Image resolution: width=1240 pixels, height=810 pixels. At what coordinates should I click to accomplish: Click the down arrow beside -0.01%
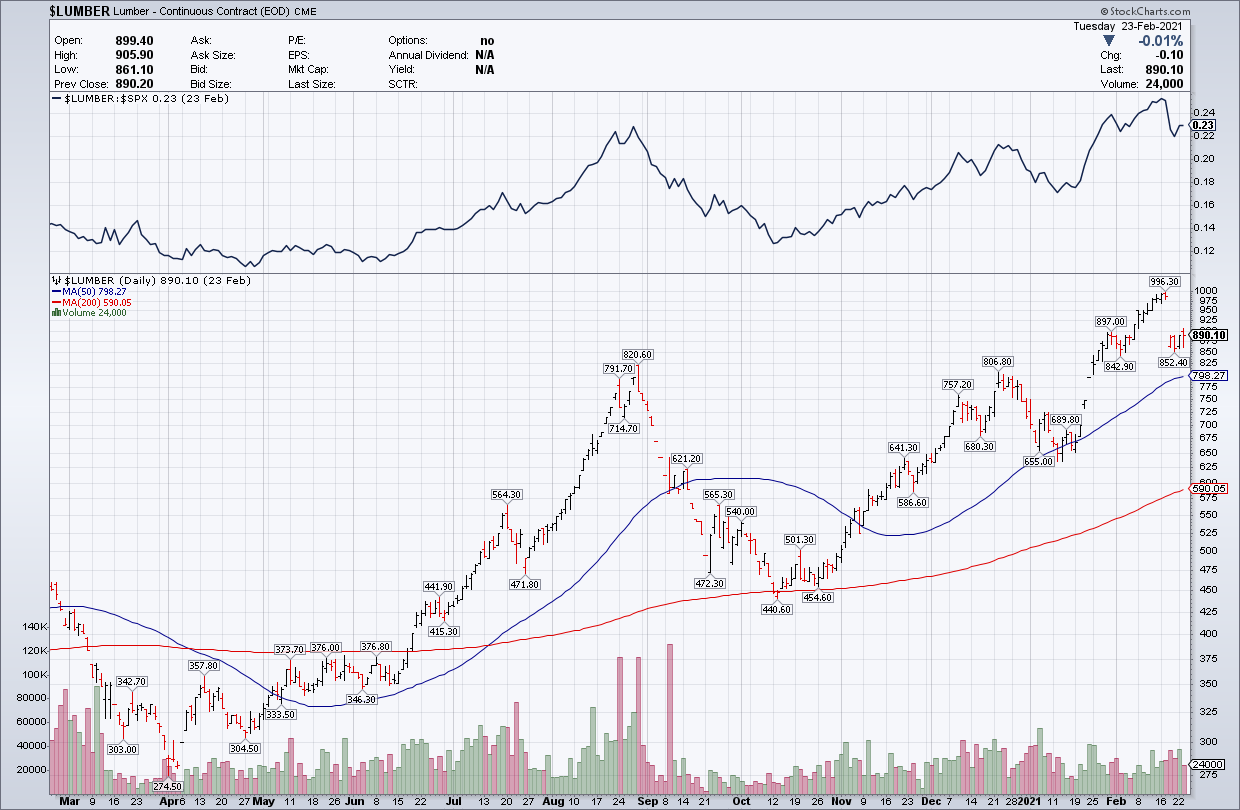(1109, 41)
